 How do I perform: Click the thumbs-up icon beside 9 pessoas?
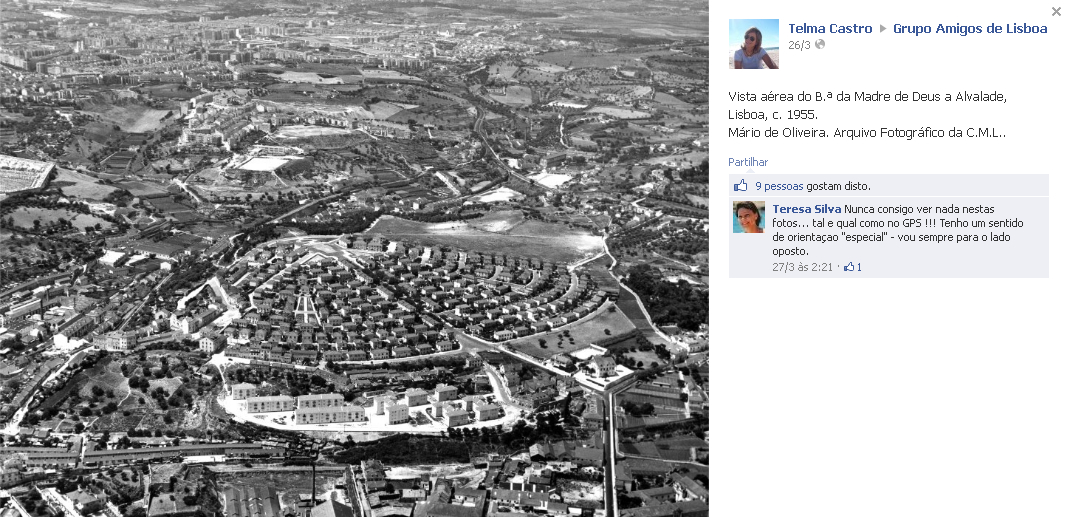(x=741, y=186)
